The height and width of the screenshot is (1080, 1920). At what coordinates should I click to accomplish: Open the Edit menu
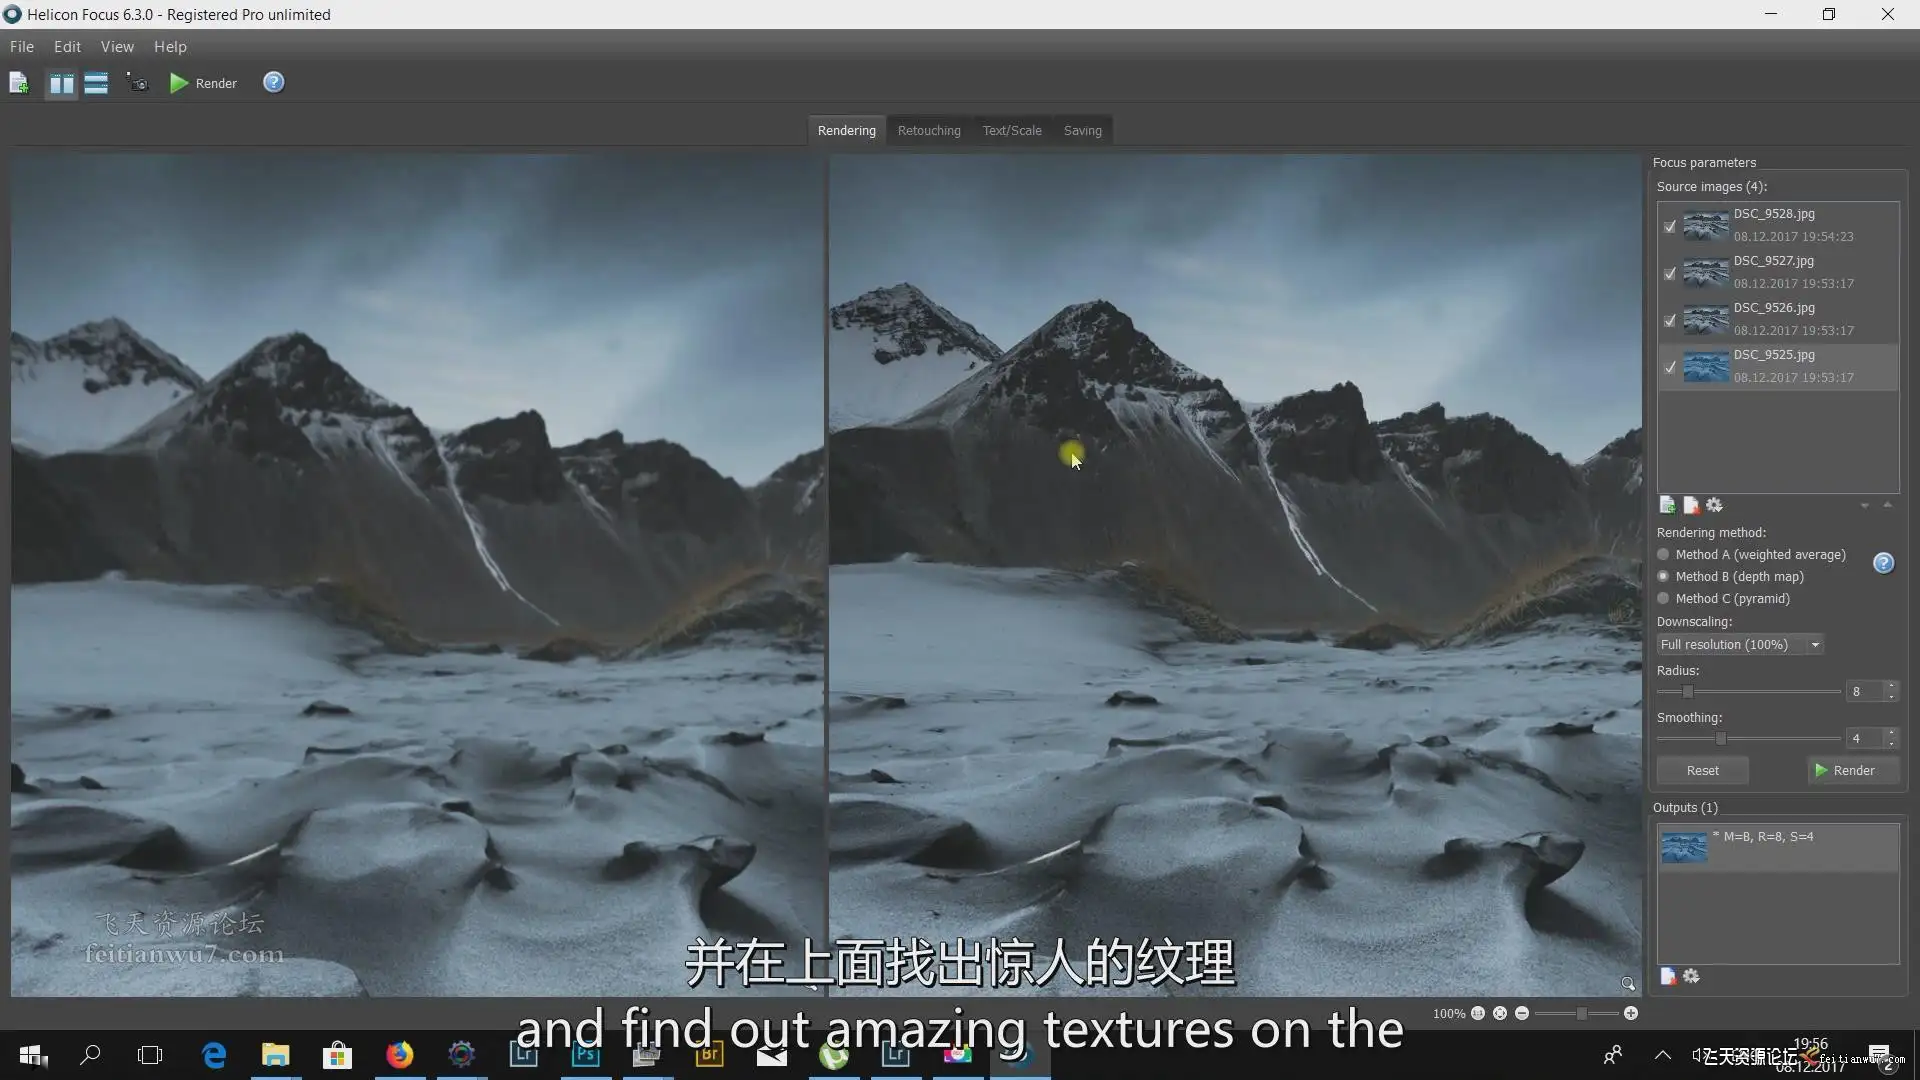pyautogui.click(x=67, y=47)
